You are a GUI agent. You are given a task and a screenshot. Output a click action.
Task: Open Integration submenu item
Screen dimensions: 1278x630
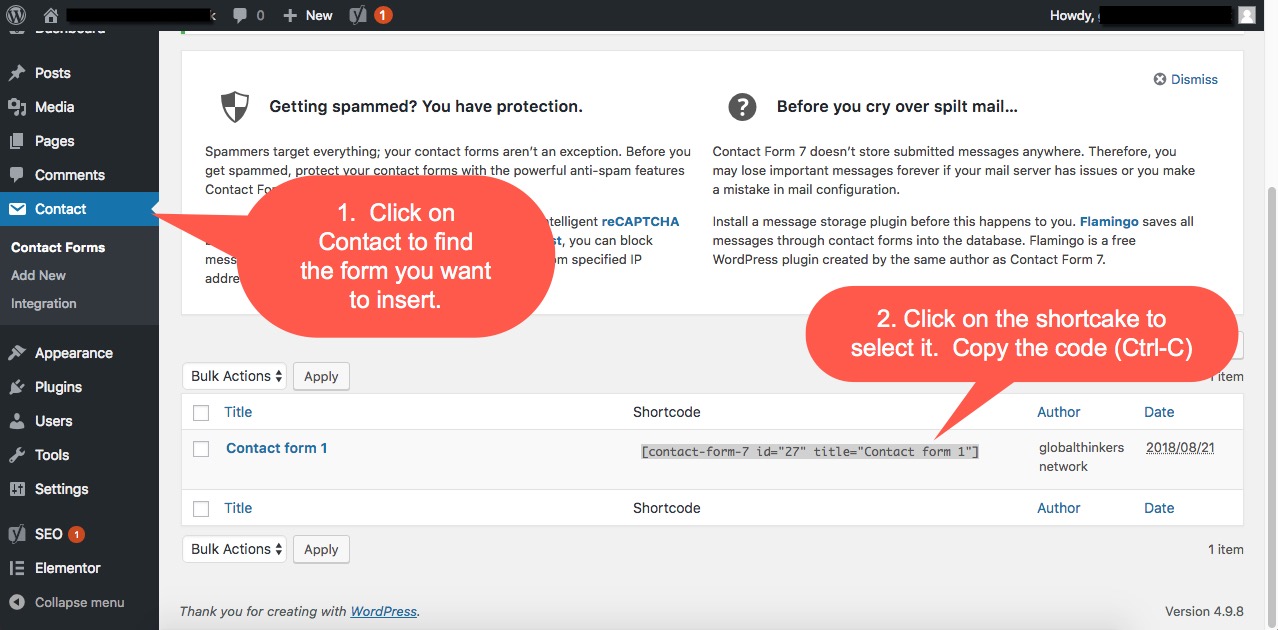[x=44, y=303]
